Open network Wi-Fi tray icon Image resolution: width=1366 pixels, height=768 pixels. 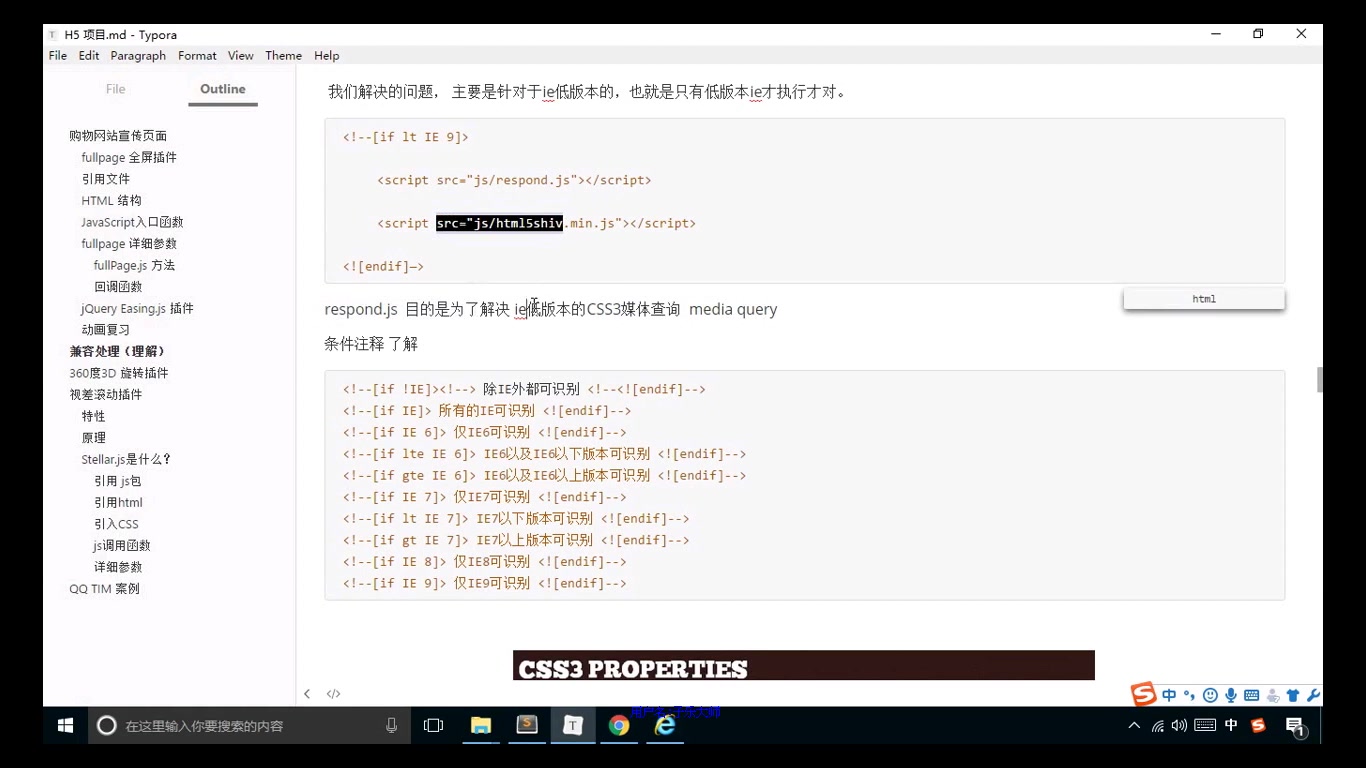(1157, 726)
